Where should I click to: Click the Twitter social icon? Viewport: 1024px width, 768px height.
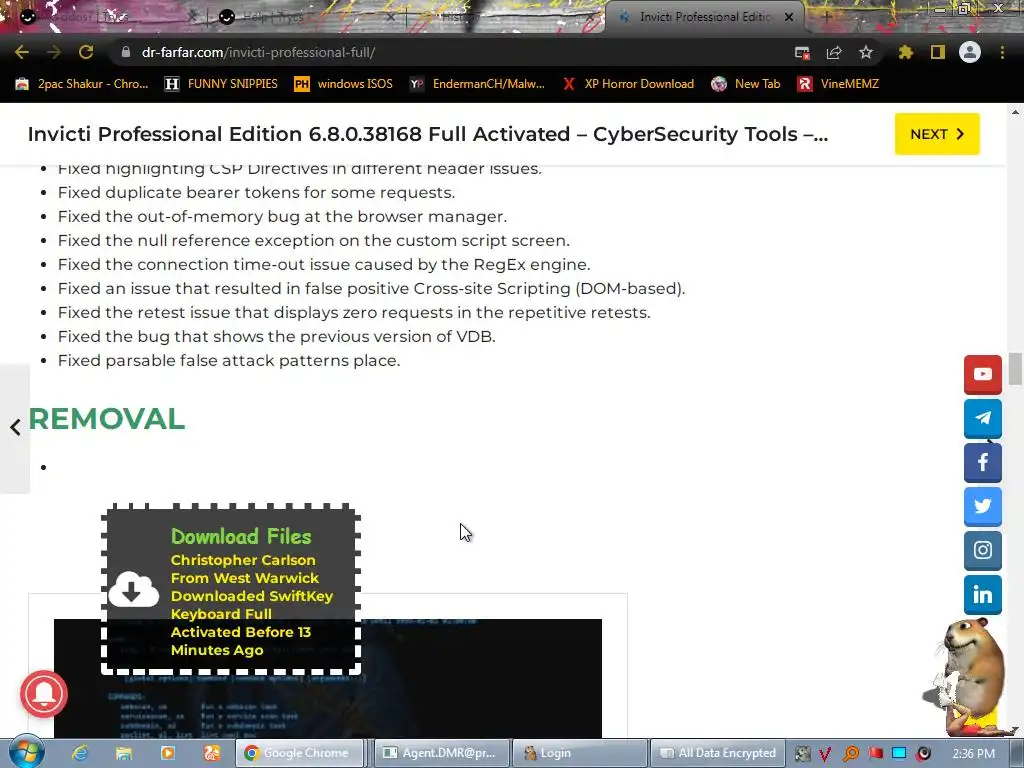pos(983,506)
